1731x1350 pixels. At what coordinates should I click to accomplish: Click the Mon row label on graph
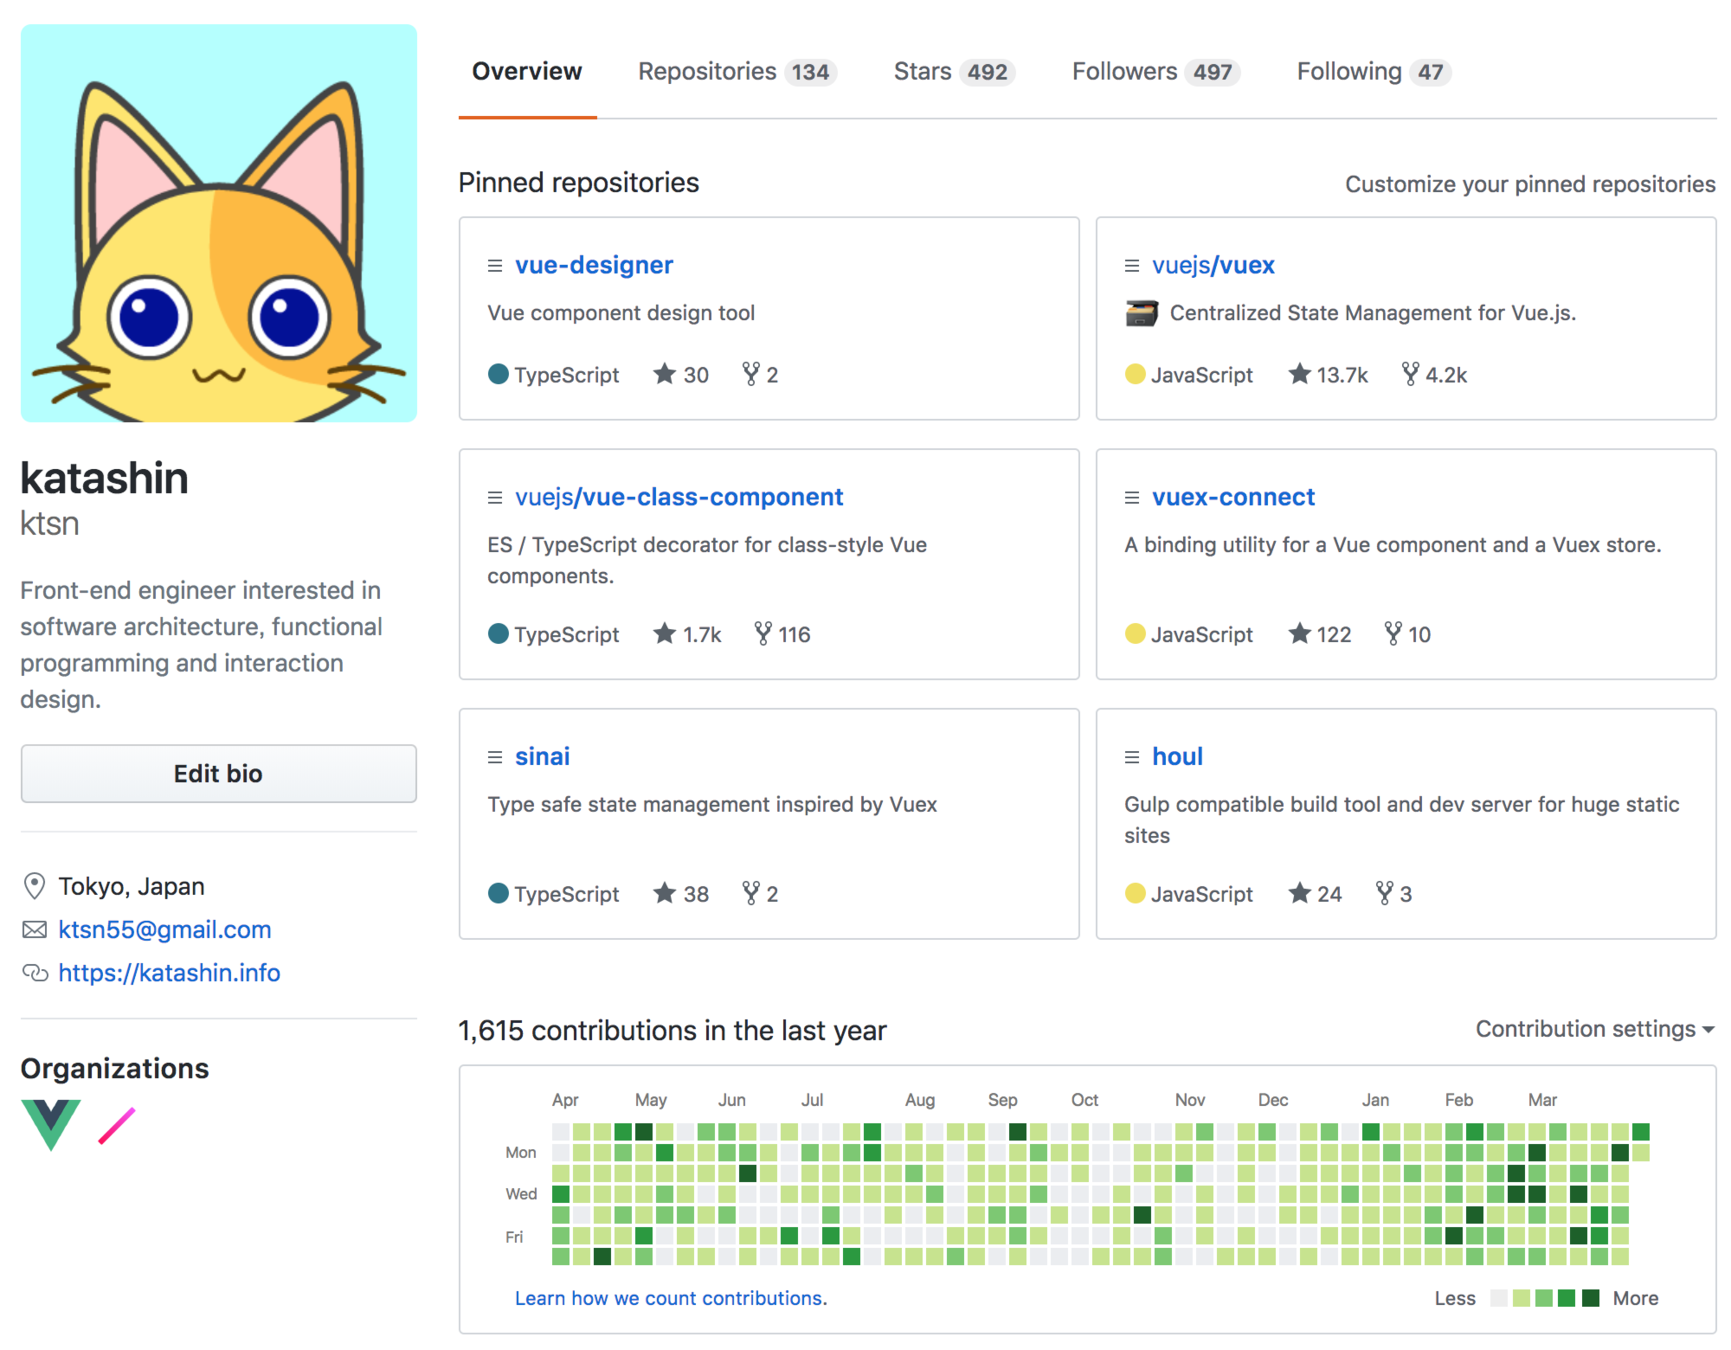[521, 1152]
